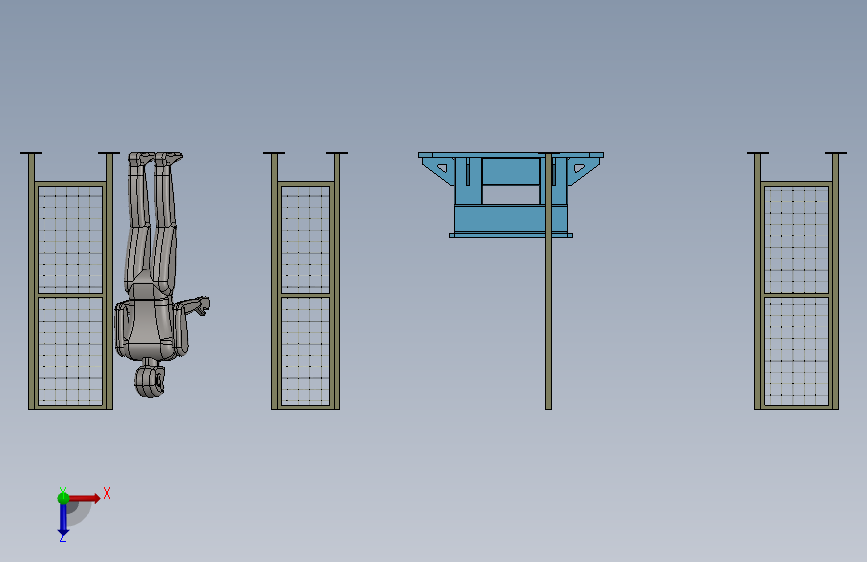Select the bottom flange plate of blue assembly

[x=510, y=235]
